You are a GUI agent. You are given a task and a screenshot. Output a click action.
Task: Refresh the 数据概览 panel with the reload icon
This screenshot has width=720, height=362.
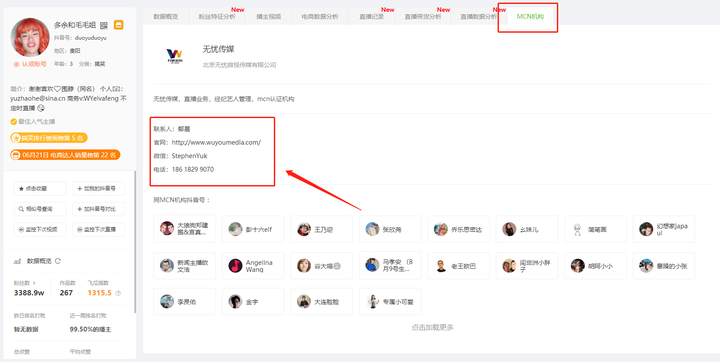point(58,261)
